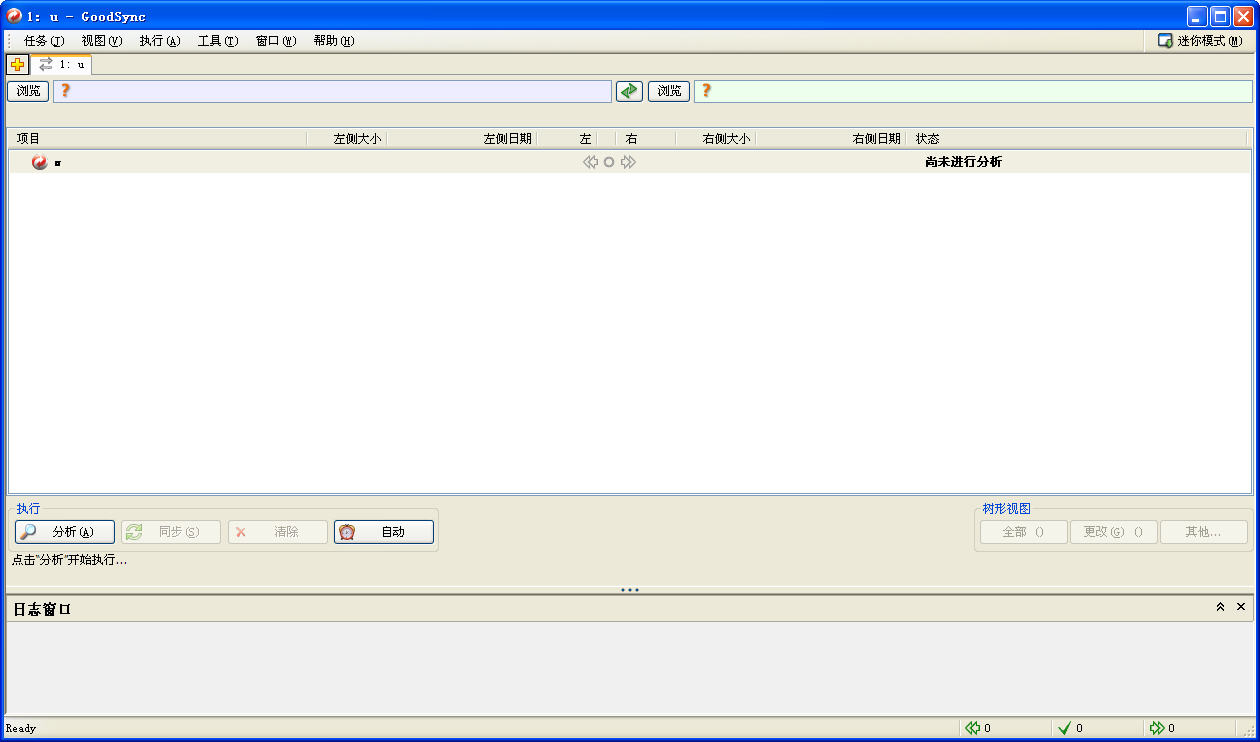Switch to 迷你模式 mini mode
This screenshot has height=742, width=1260.
1199,41
